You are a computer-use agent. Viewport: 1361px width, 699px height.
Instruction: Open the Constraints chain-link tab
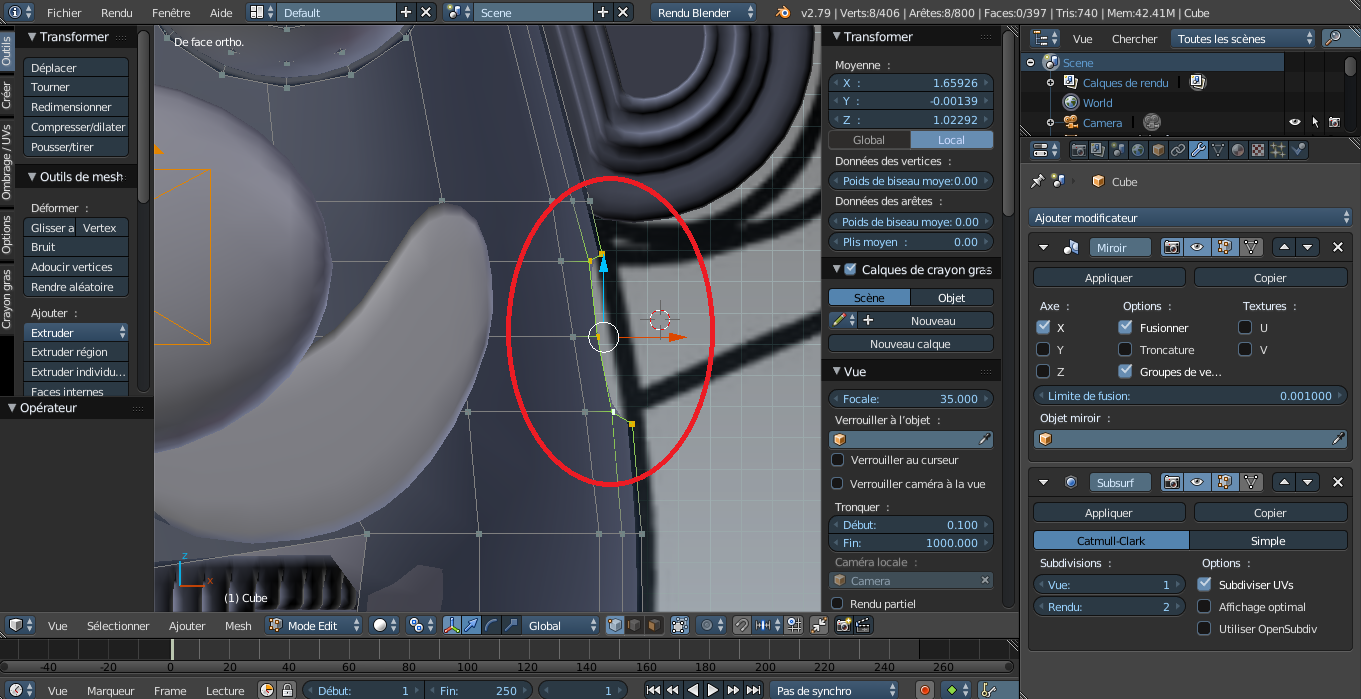(x=1179, y=150)
